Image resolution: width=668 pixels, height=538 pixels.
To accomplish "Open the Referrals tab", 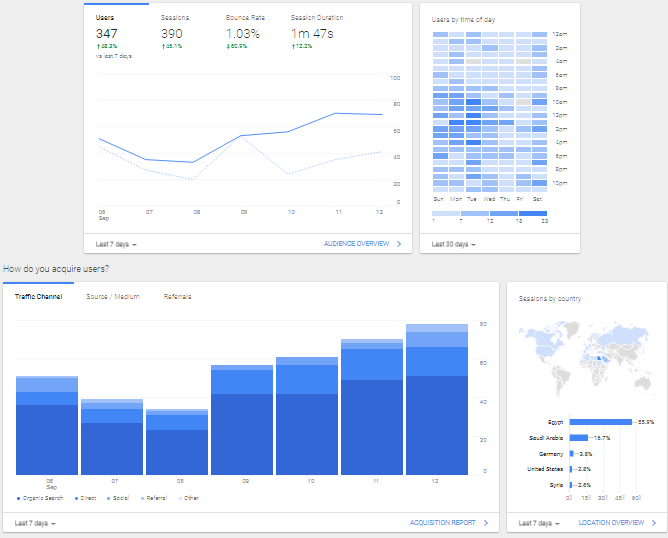I will (177, 297).
